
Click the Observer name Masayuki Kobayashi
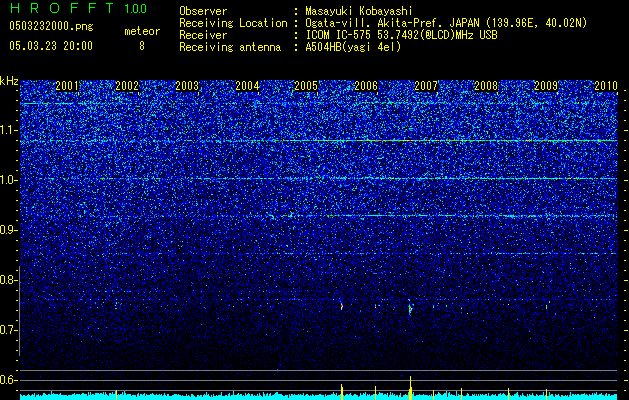coord(359,11)
